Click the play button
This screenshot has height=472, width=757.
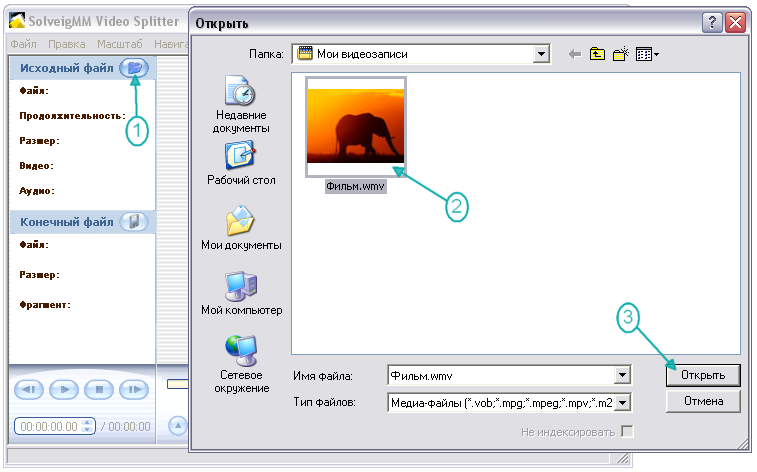pyautogui.click(x=64, y=389)
